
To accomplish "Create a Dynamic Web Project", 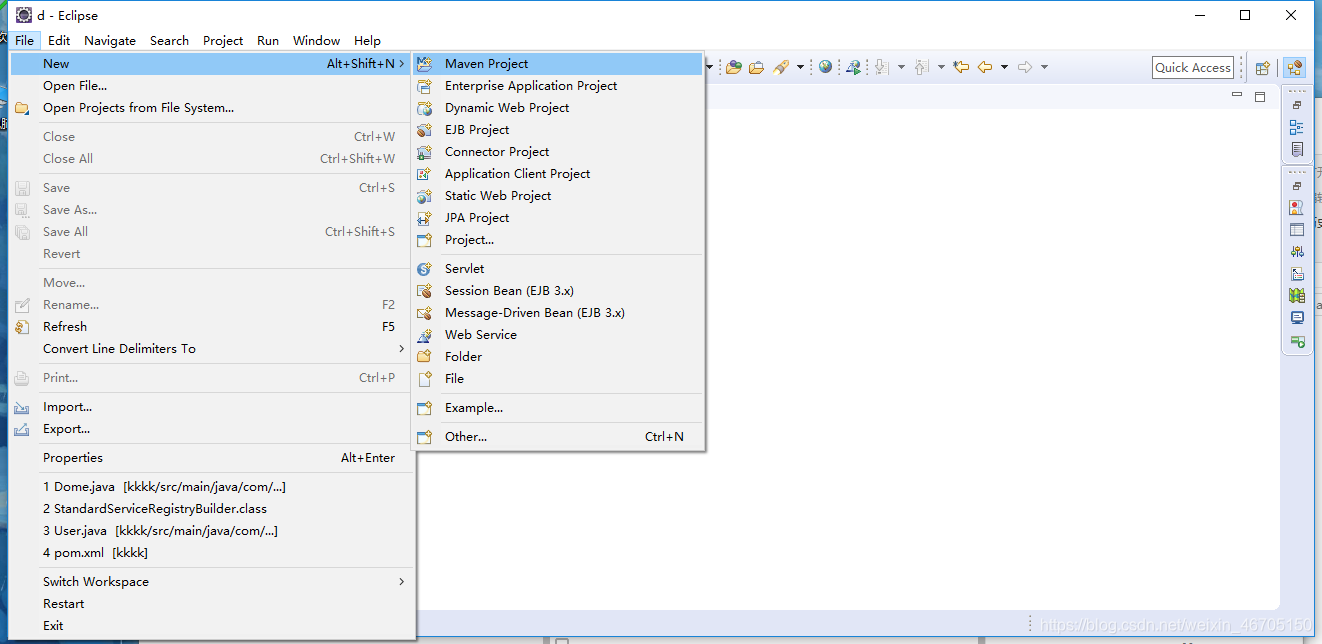I will point(558,108).
